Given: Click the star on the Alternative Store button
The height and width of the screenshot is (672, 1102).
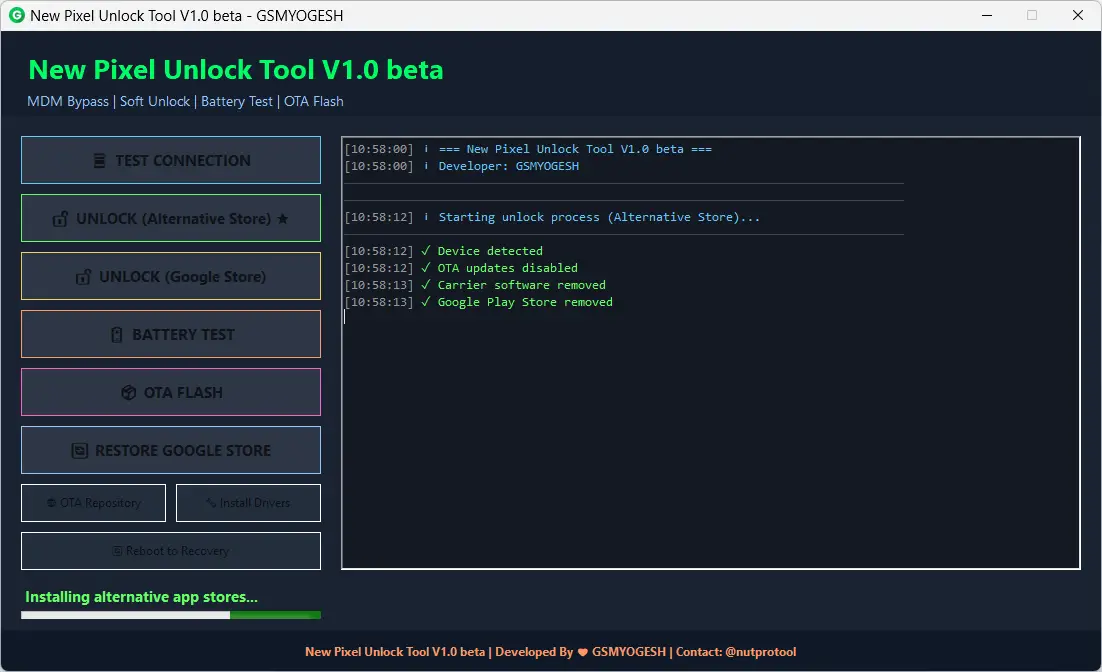Looking at the screenshot, I should (x=282, y=219).
